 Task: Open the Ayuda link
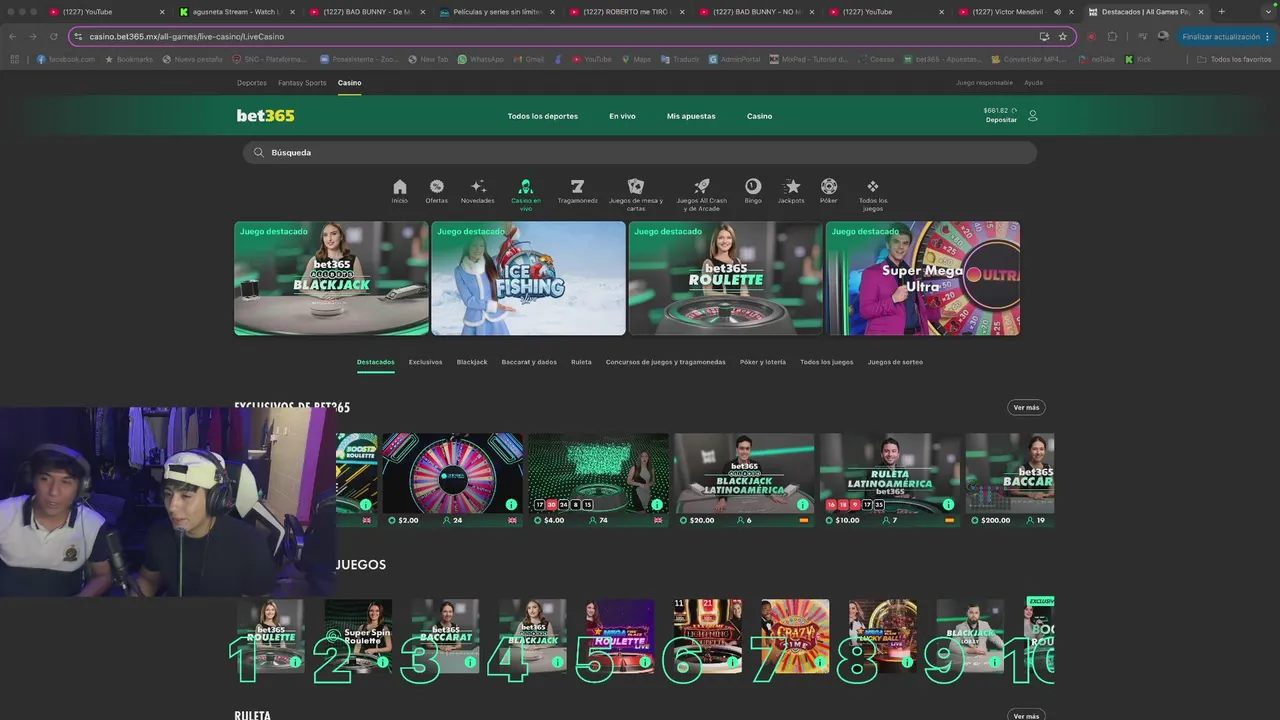pyautogui.click(x=1033, y=83)
